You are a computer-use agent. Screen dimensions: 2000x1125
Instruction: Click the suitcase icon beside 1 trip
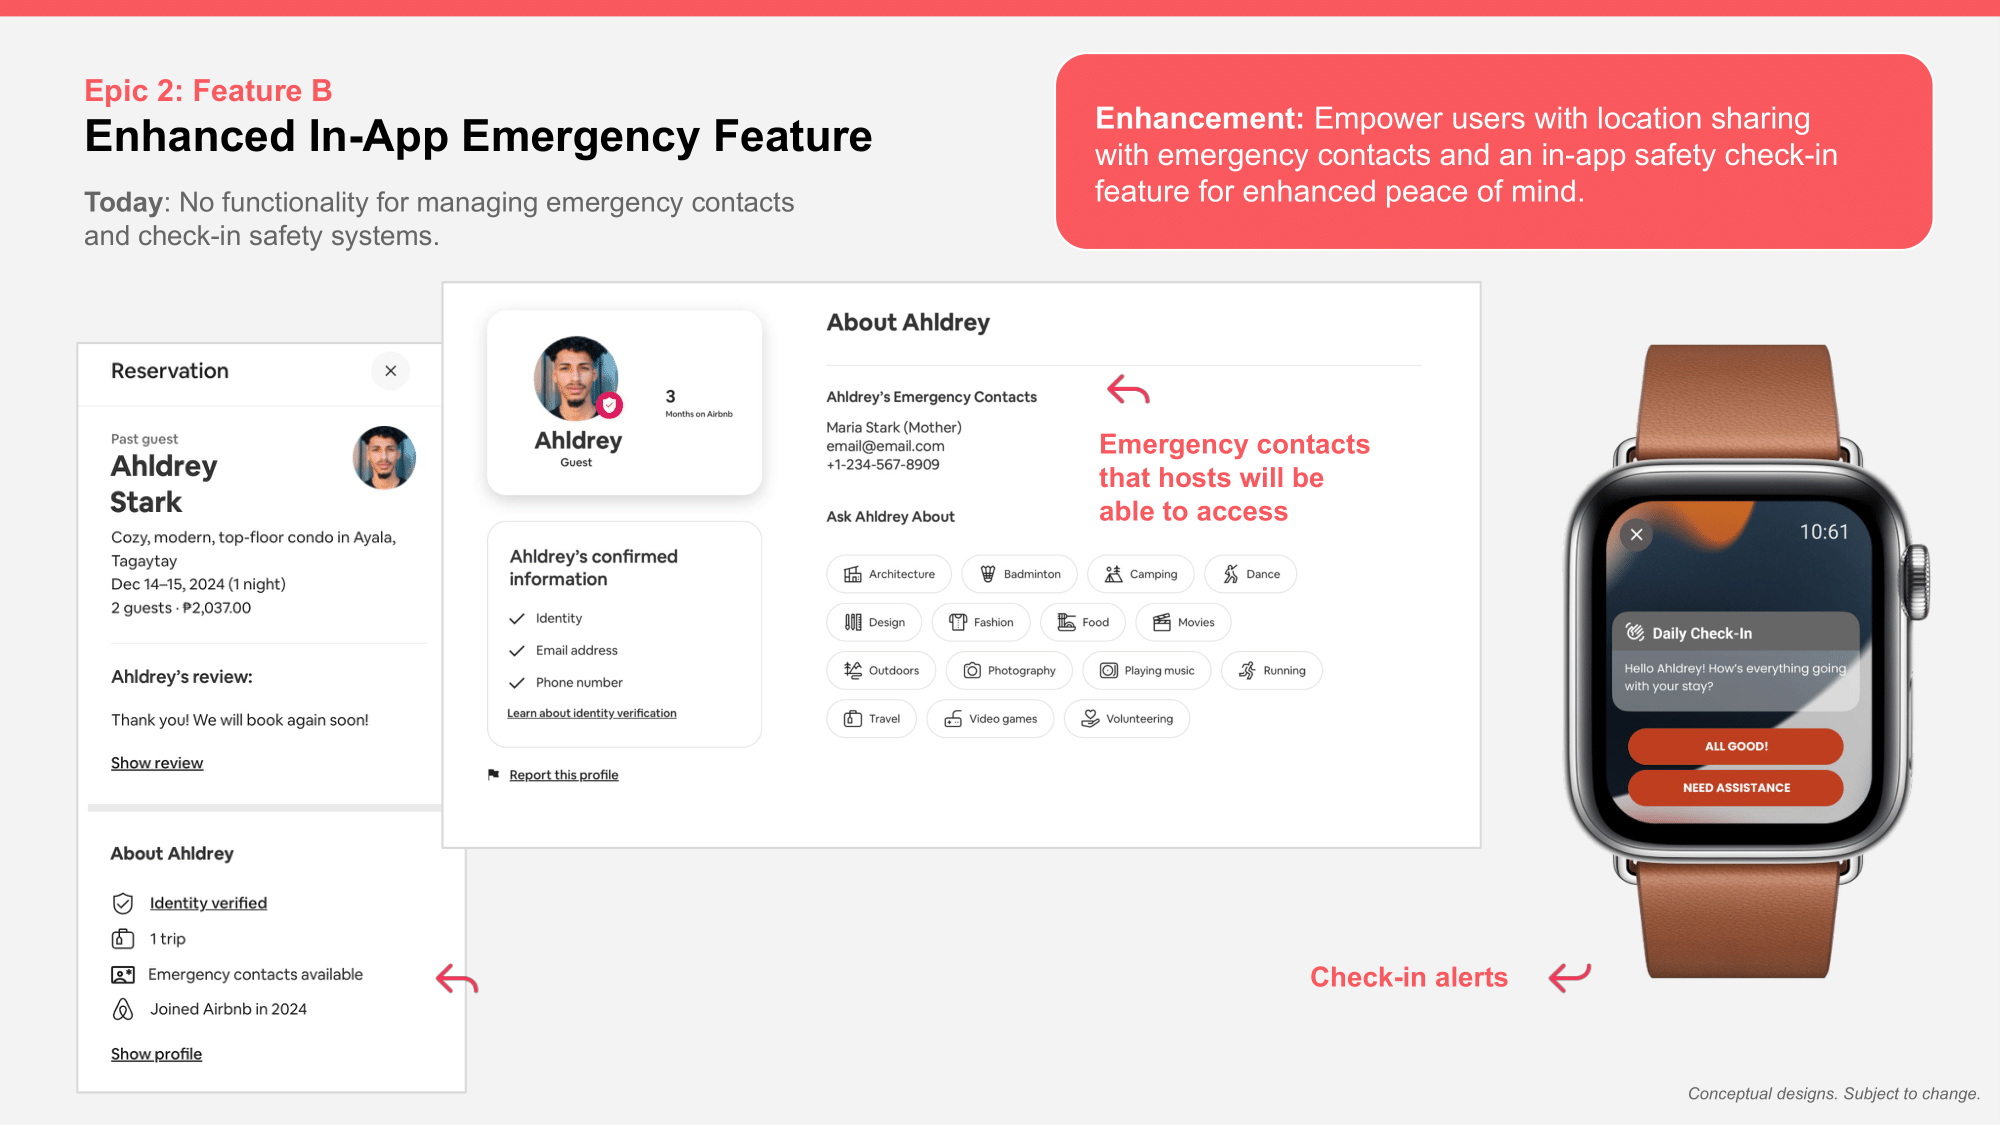tap(123, 939)
